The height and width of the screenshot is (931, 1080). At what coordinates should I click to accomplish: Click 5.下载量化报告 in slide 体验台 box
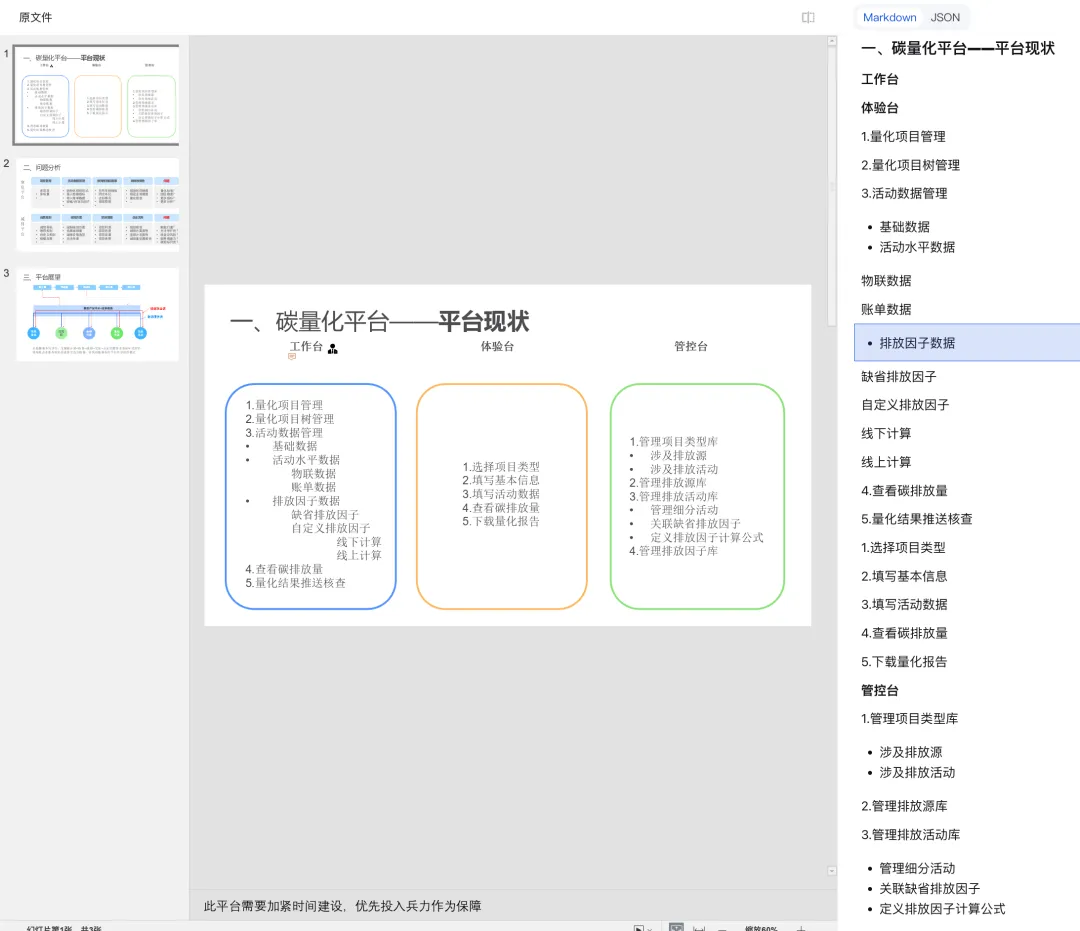(x=501, y=521)
